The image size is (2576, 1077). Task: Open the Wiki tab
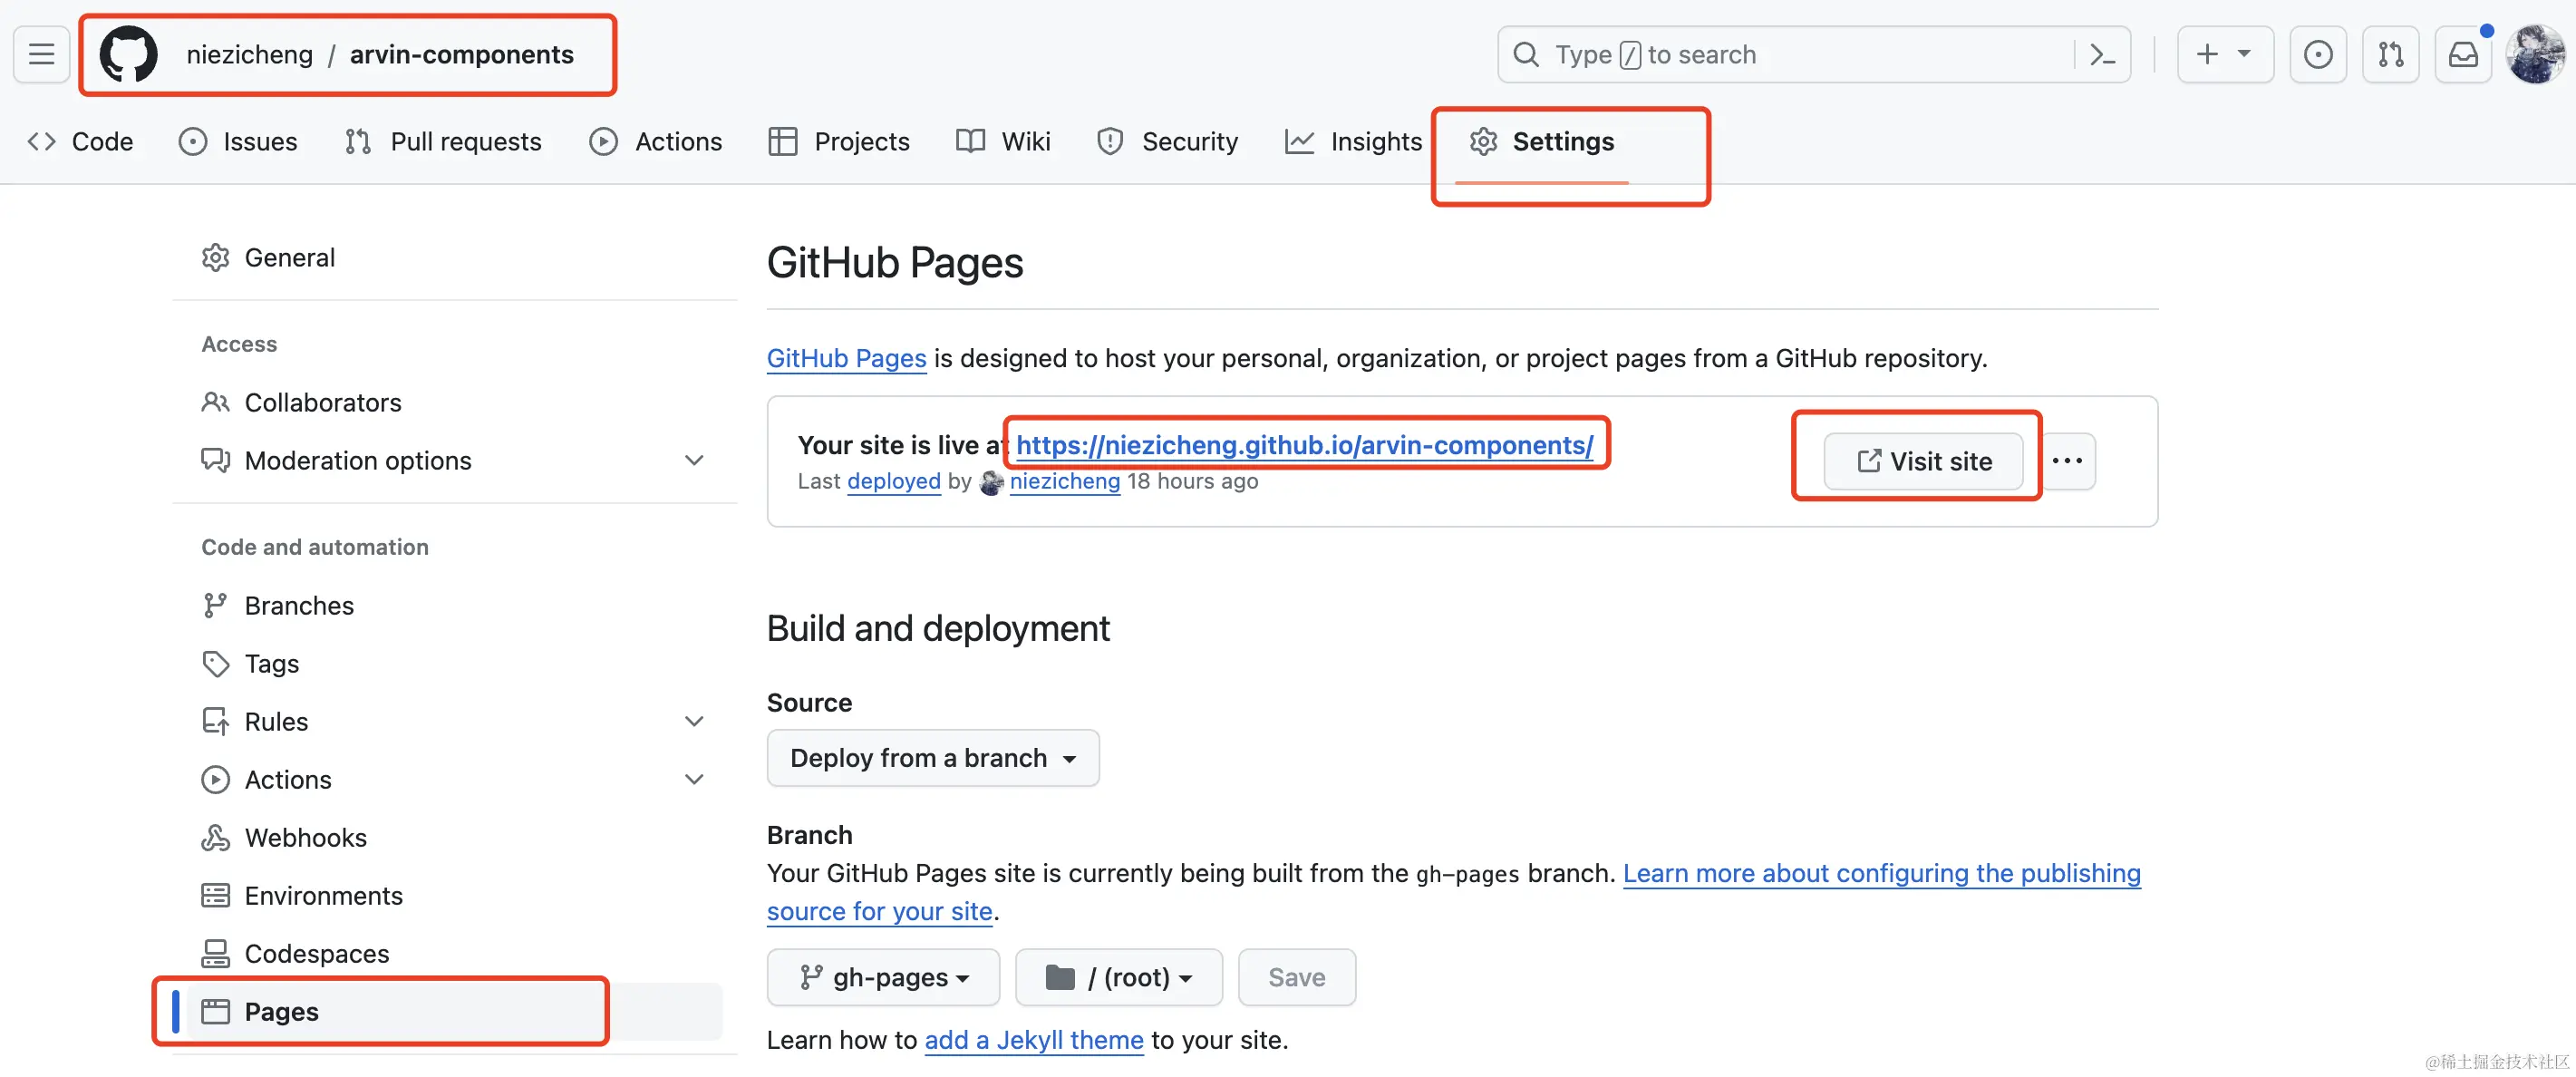click(x=1003, y=142)
